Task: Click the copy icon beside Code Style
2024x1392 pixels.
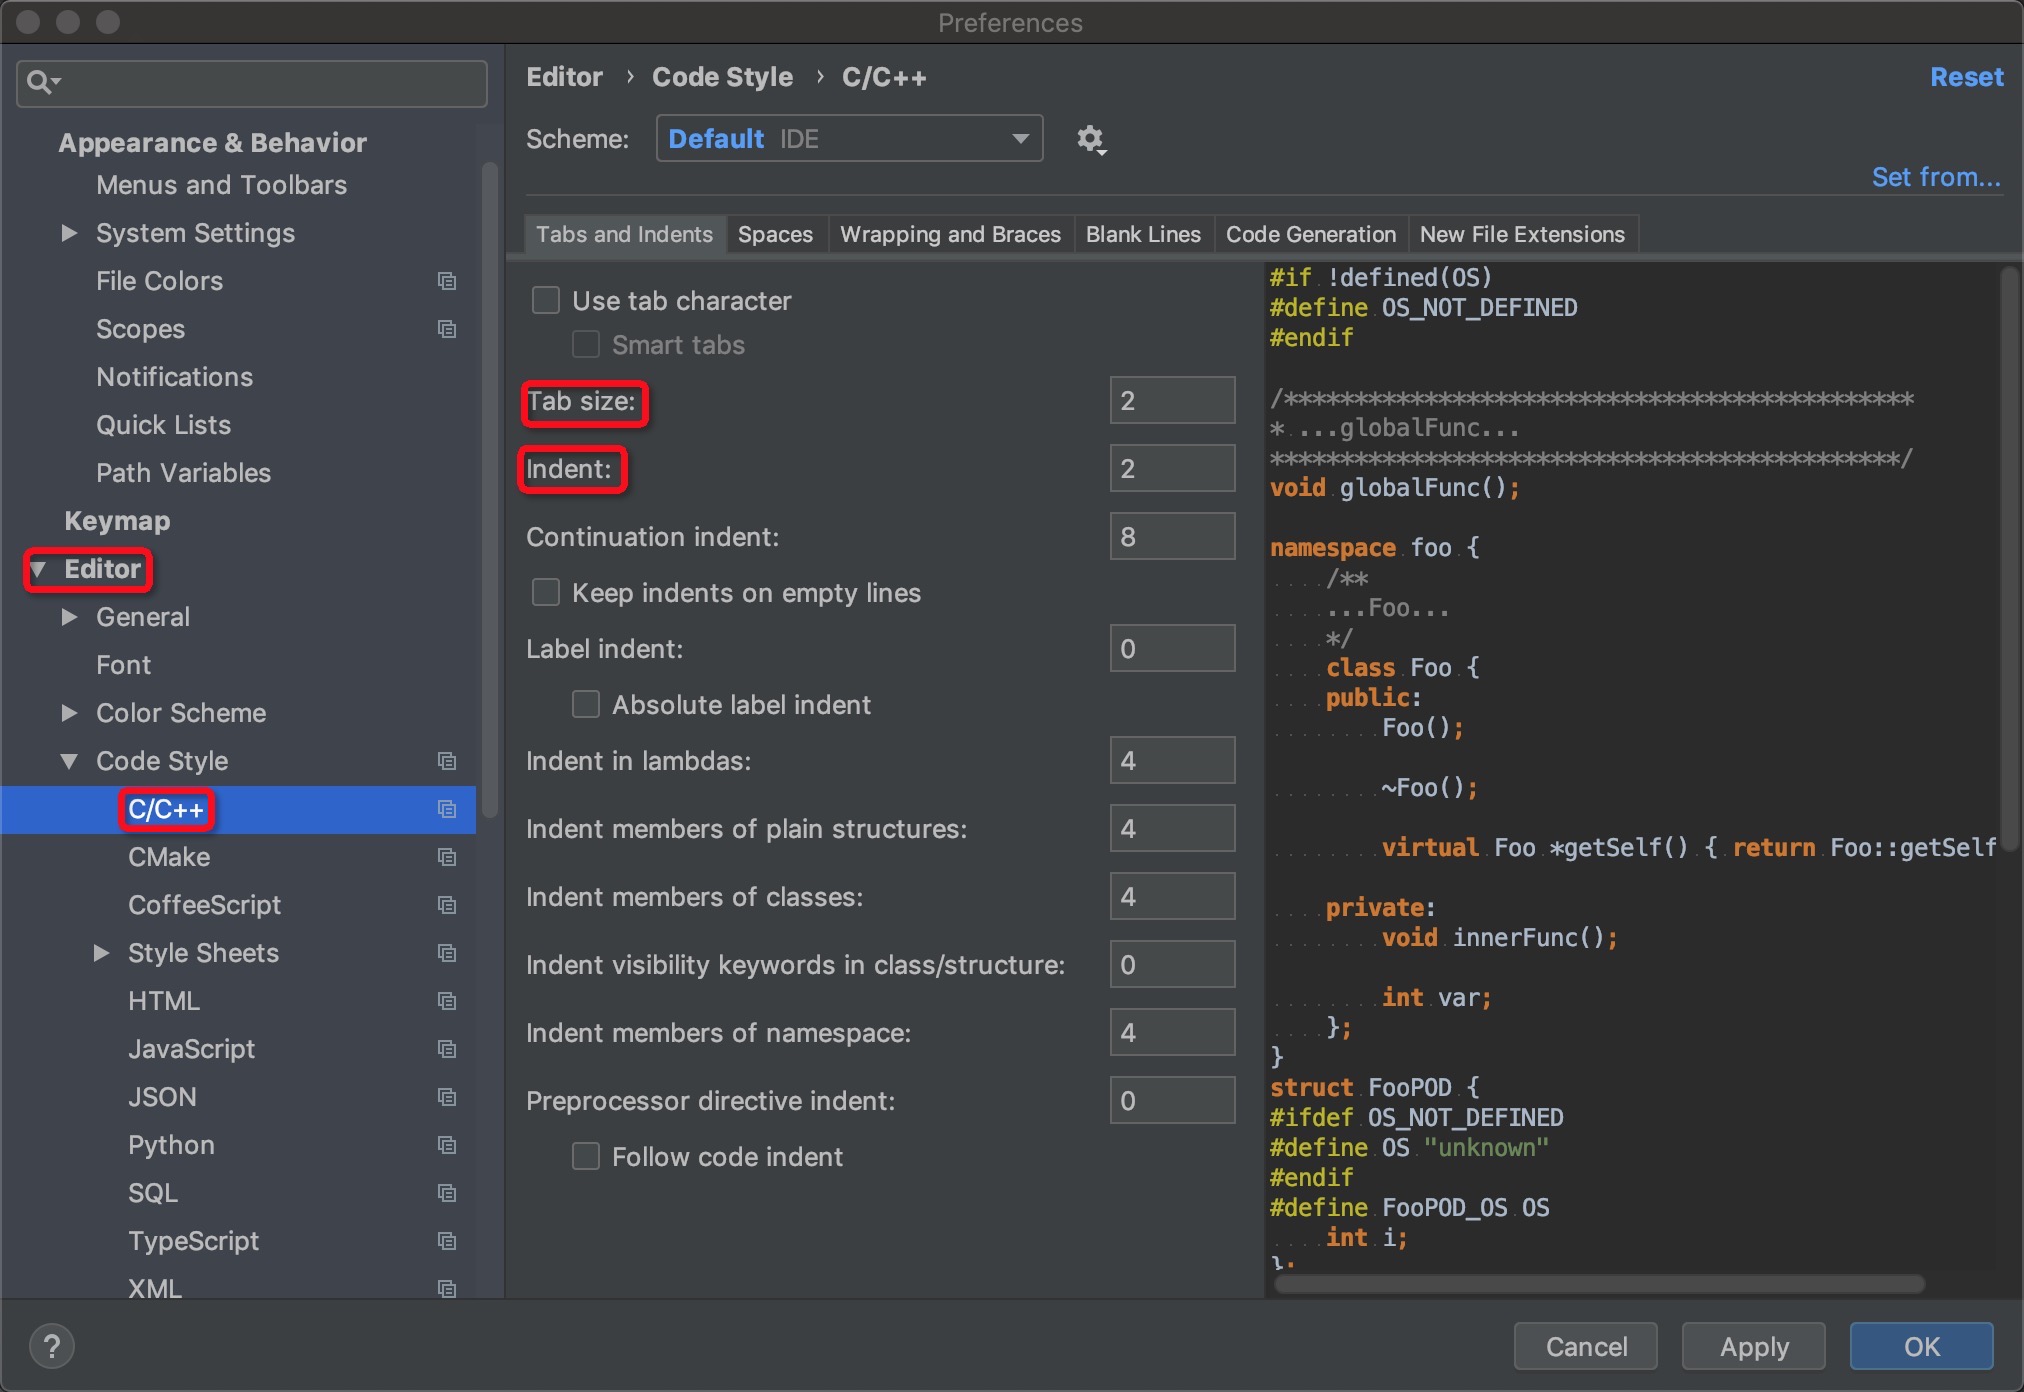Action: click(x=447, y=761)
